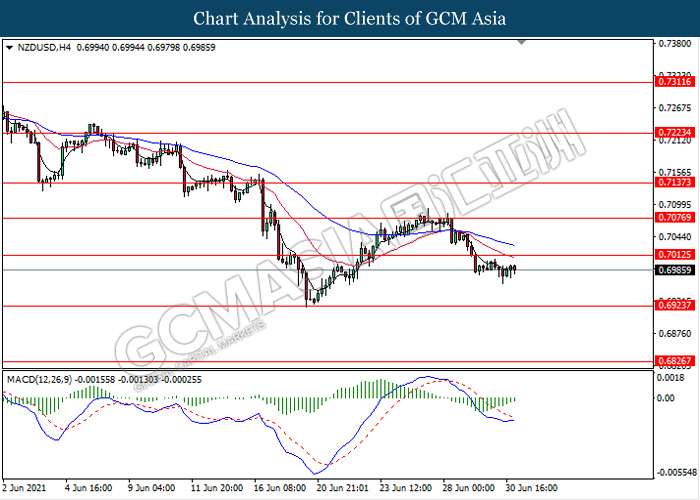Click the 9 Jun 04:00 time label
This screenshot has width=700, height=500.
pyautogui.click(x=151, y=488)
